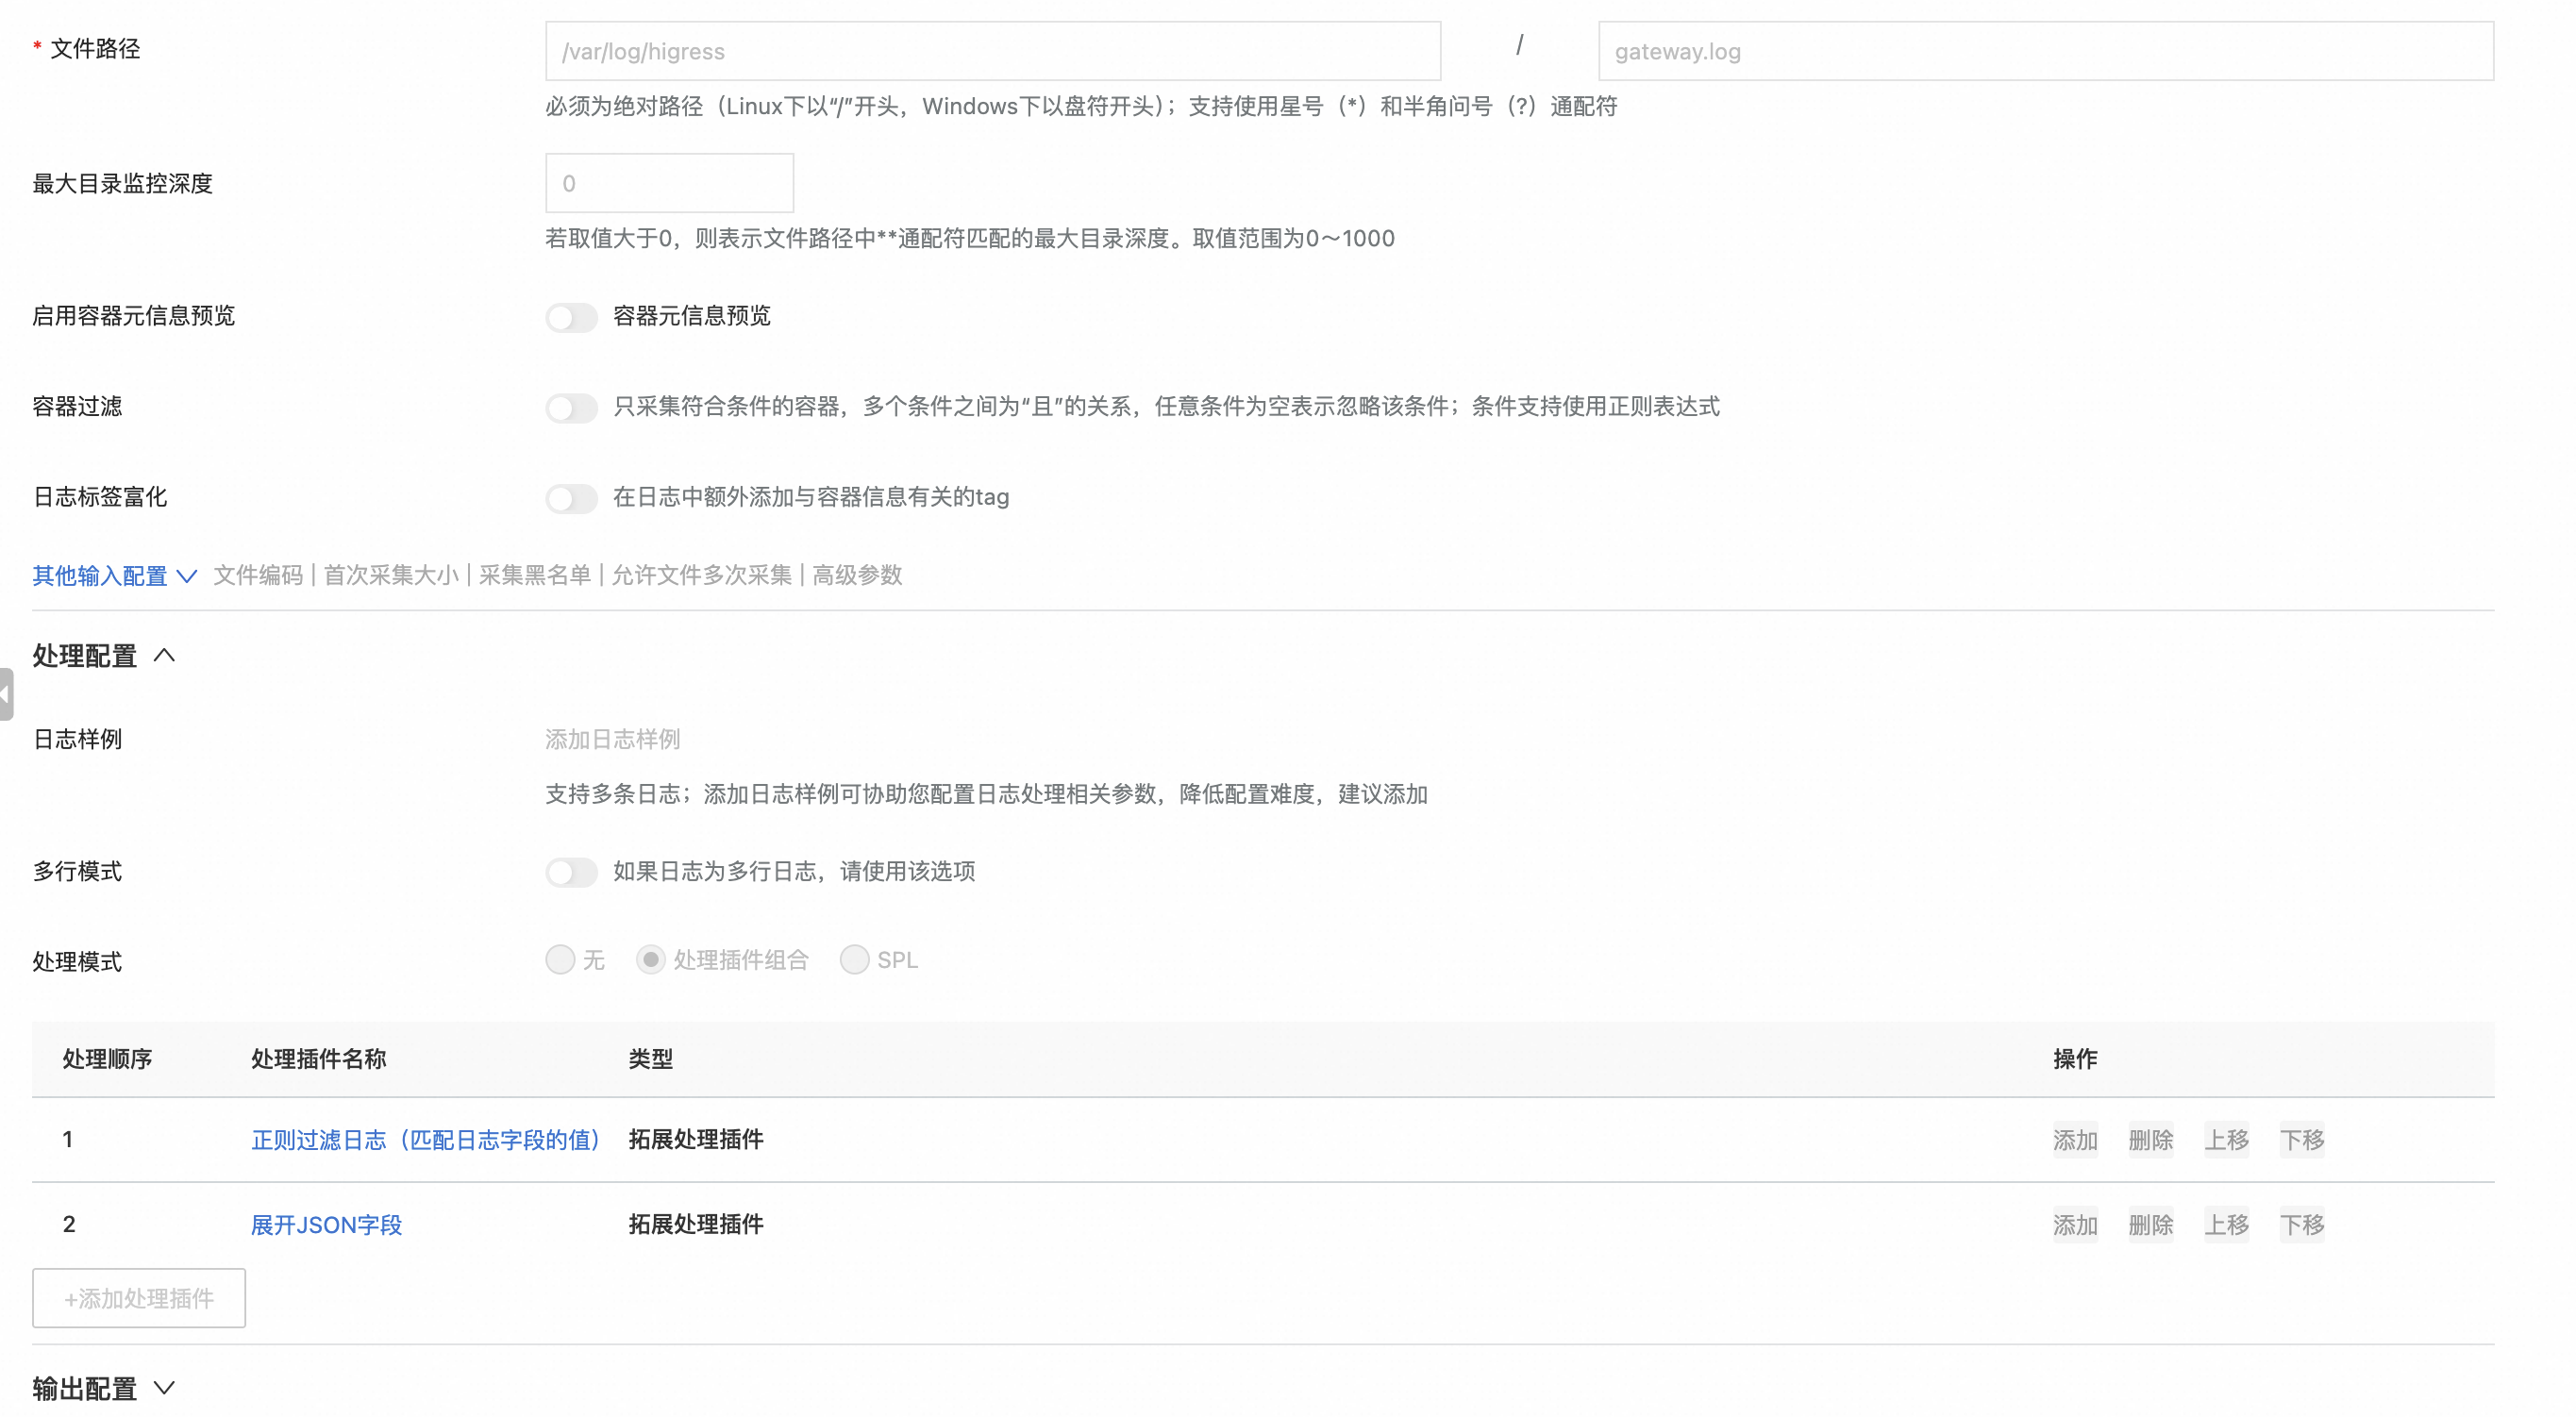Enable the 容器元信息预览 toggle
Screen dimensions: 2576x1417
(571, 317)
